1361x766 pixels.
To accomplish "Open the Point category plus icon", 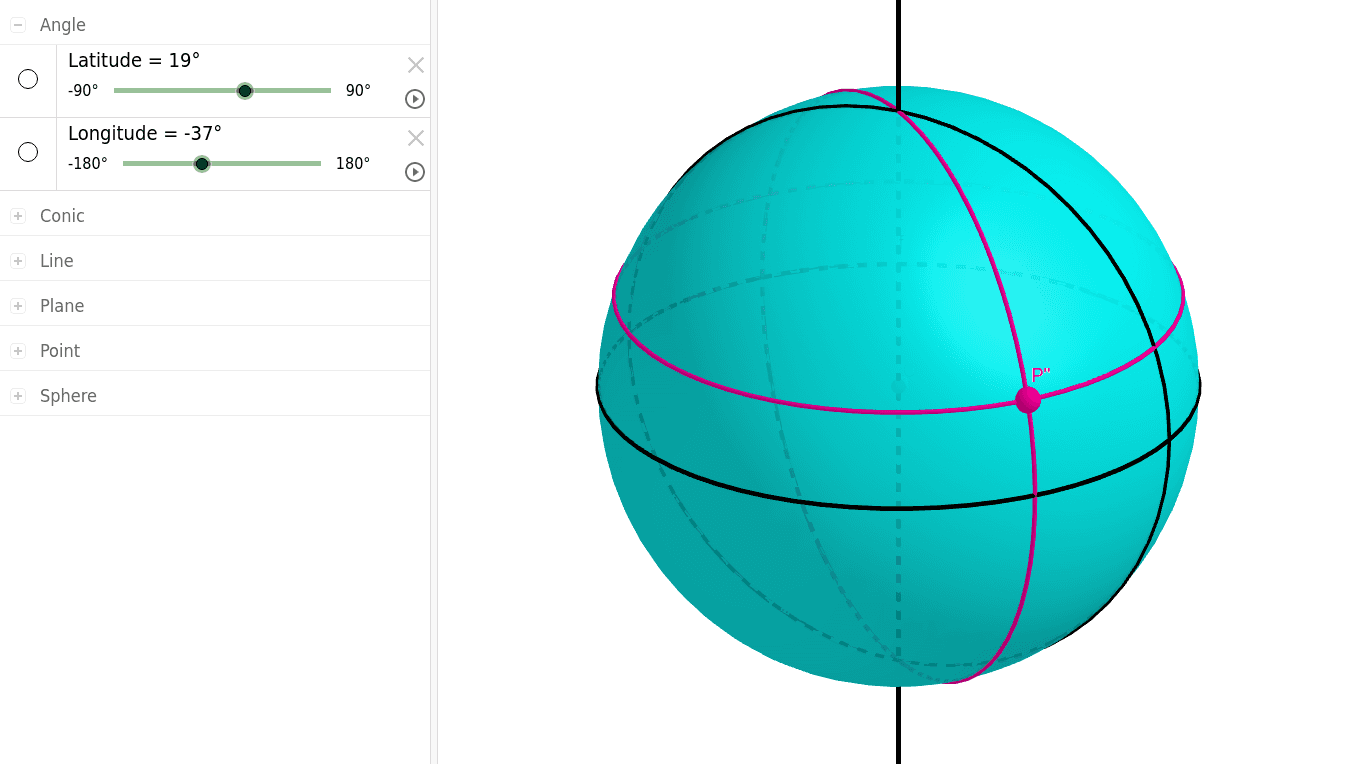I will (x=18, y=351).
